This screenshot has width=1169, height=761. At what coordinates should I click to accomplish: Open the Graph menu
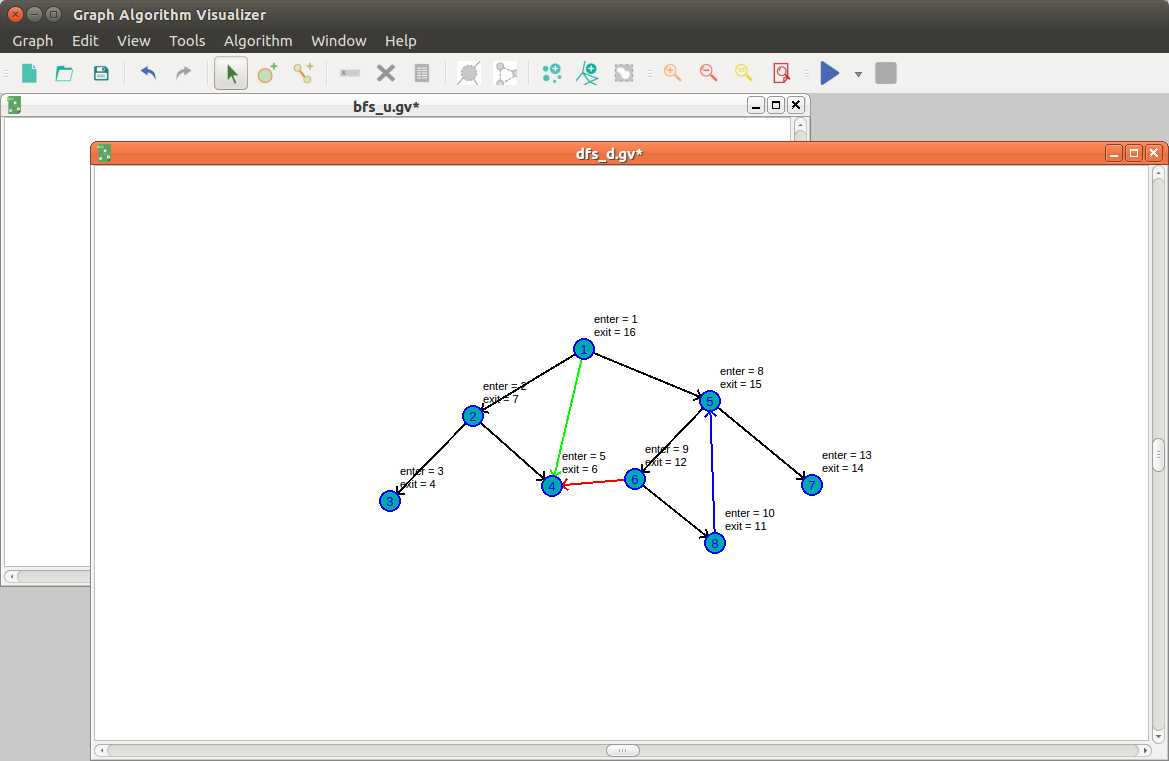[33, 41]
